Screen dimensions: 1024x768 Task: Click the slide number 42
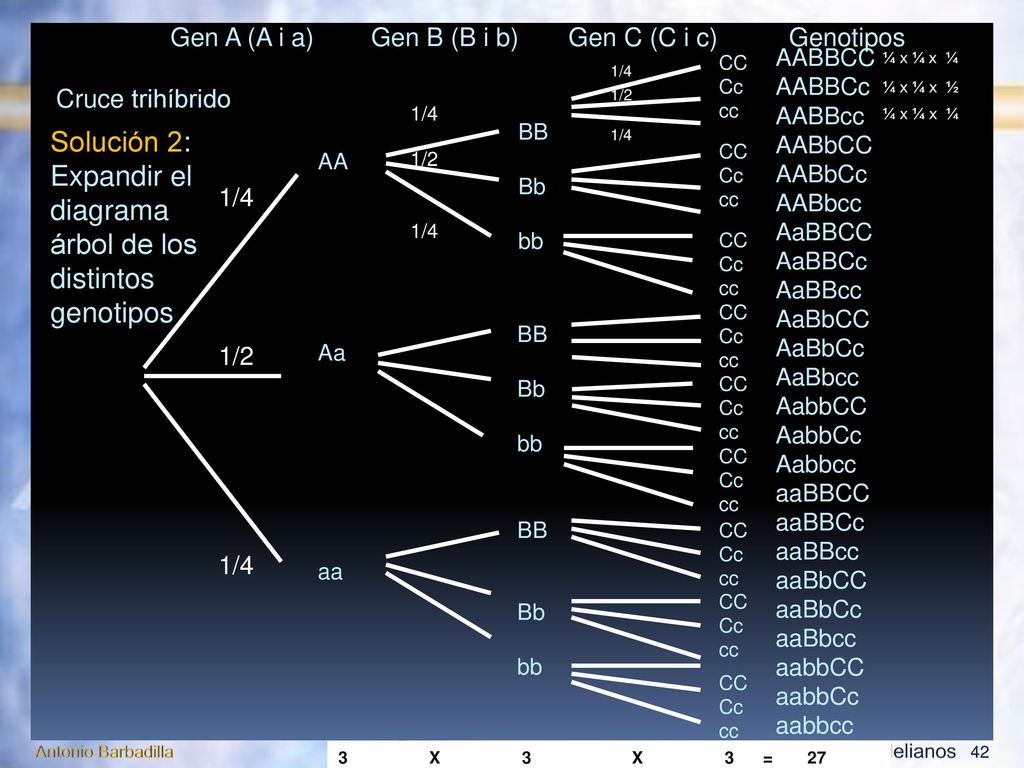[x=980, y=752]
